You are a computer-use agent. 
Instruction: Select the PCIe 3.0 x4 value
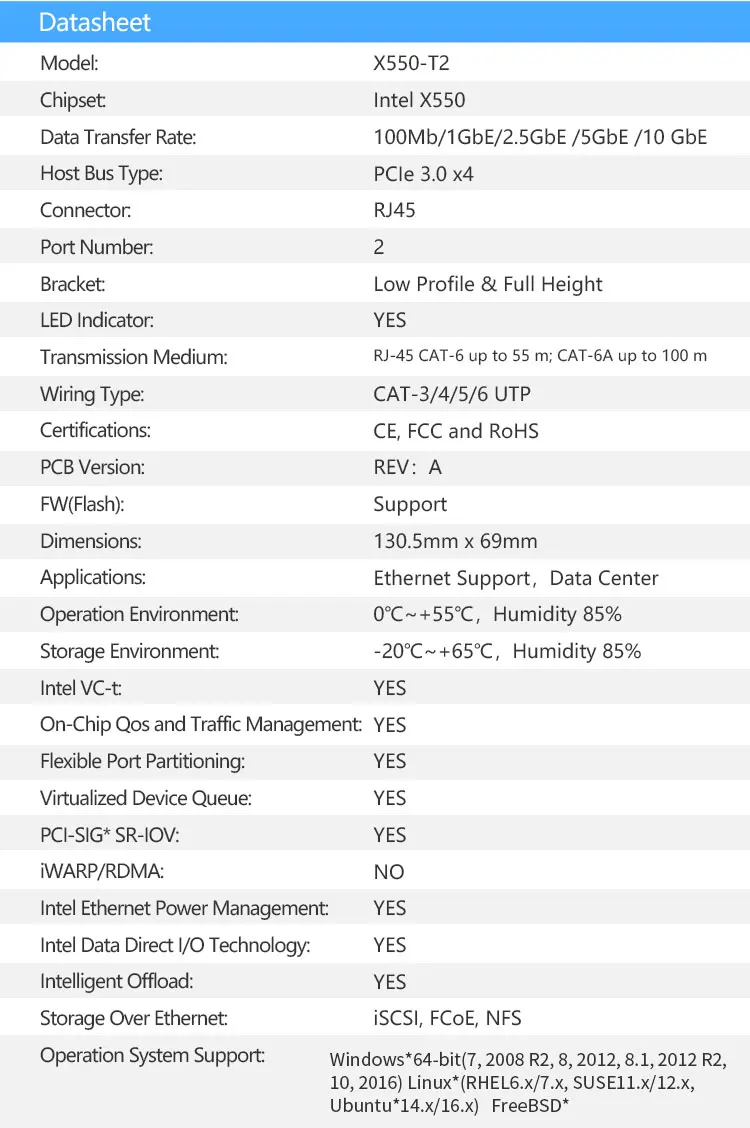tap(423, 174)
